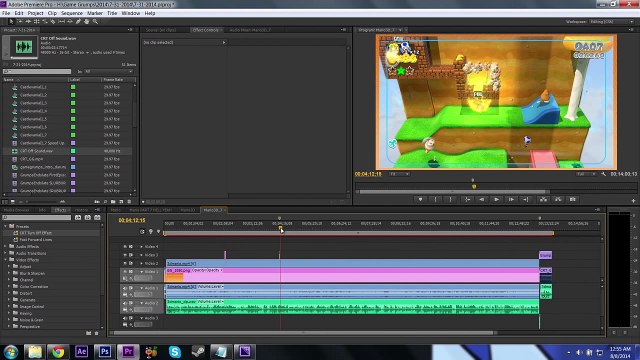The height and width of the screenshot is (360, 640).
Task: Toggle Video 4 track output eye
Action: click(x=125, y=247)
